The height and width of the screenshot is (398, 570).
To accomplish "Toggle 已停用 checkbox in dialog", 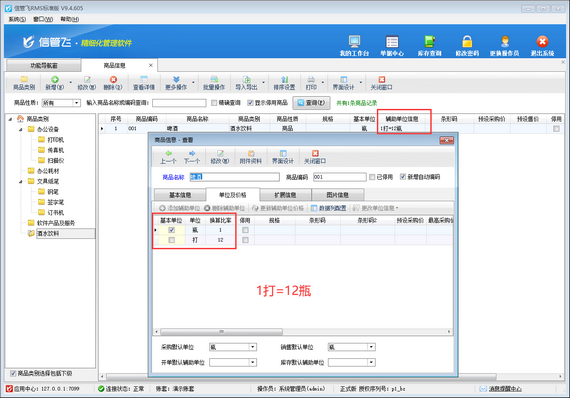I will (372, 177).
